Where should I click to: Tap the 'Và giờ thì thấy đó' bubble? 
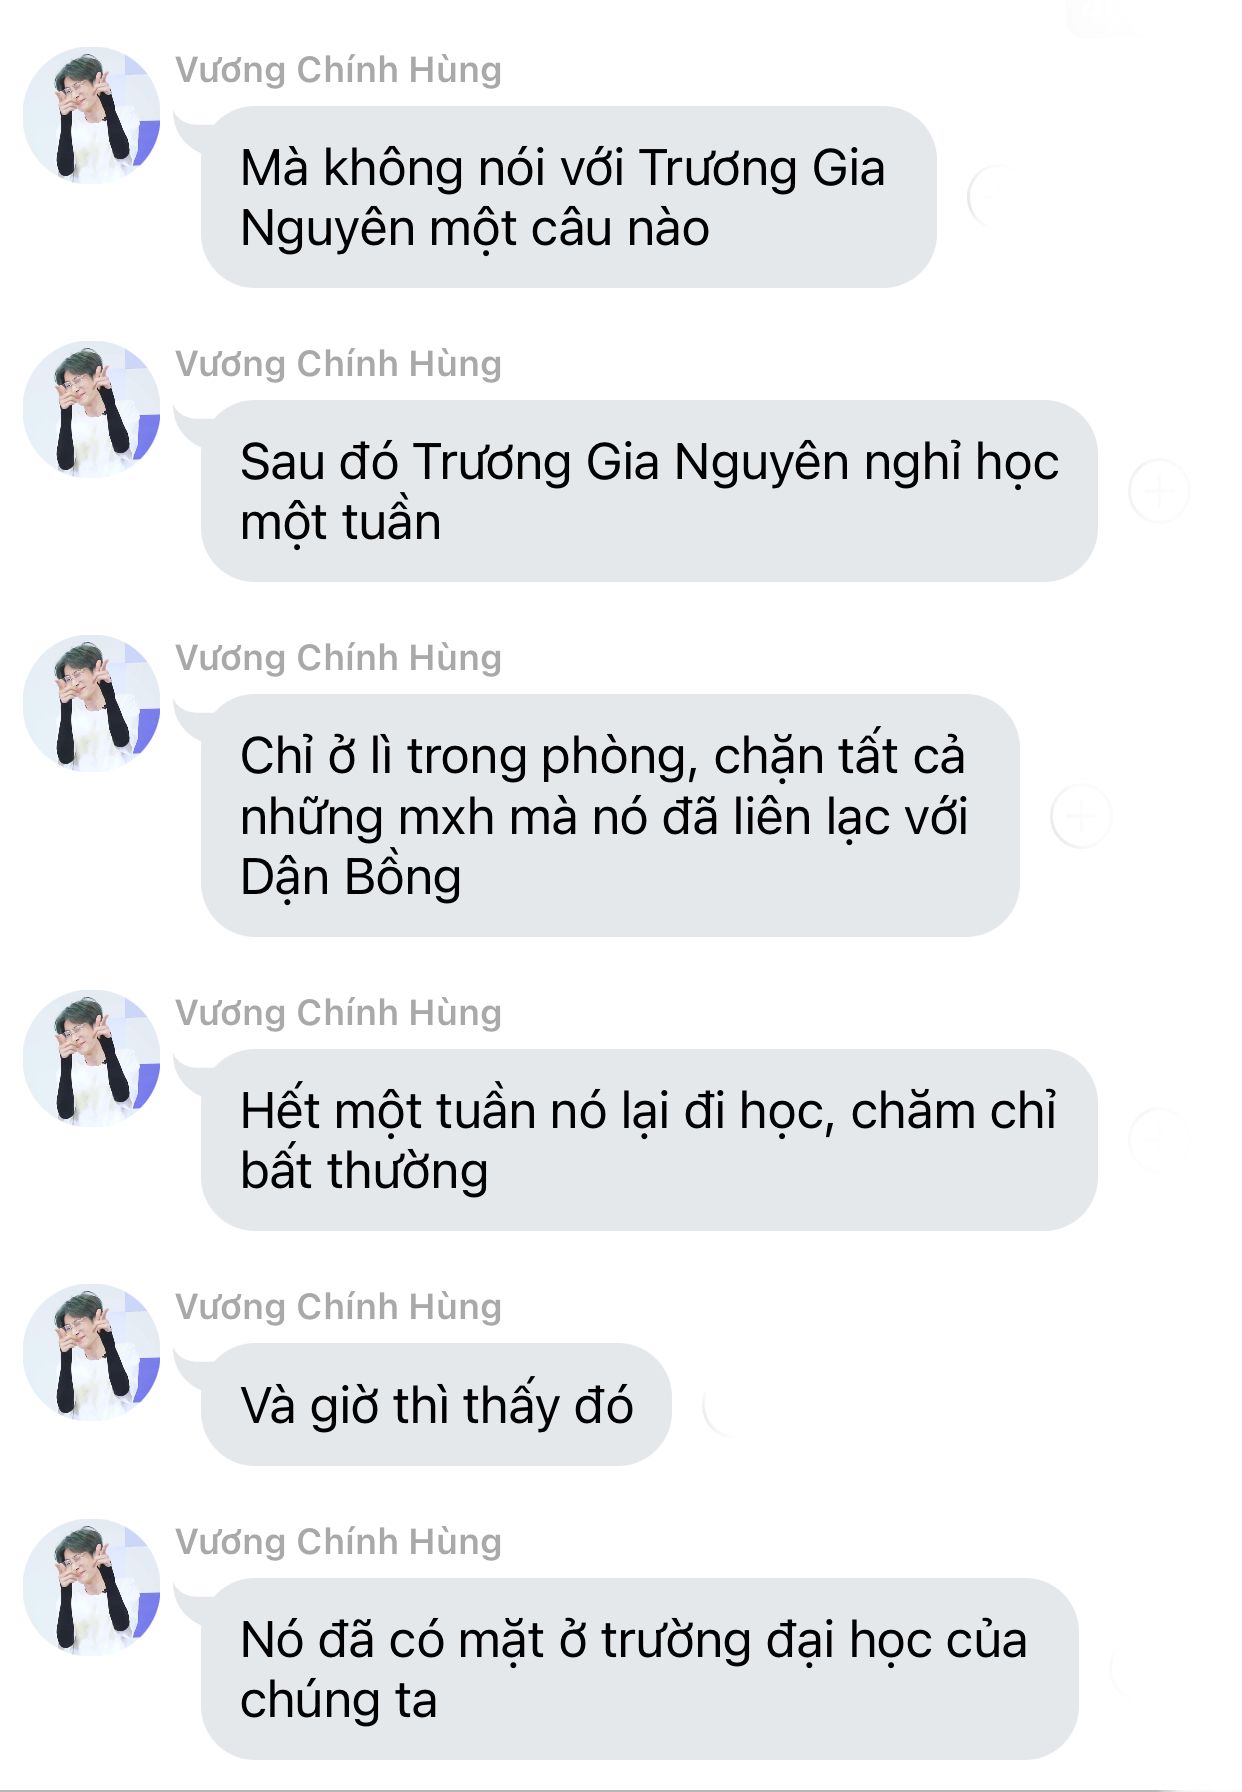436,1404
